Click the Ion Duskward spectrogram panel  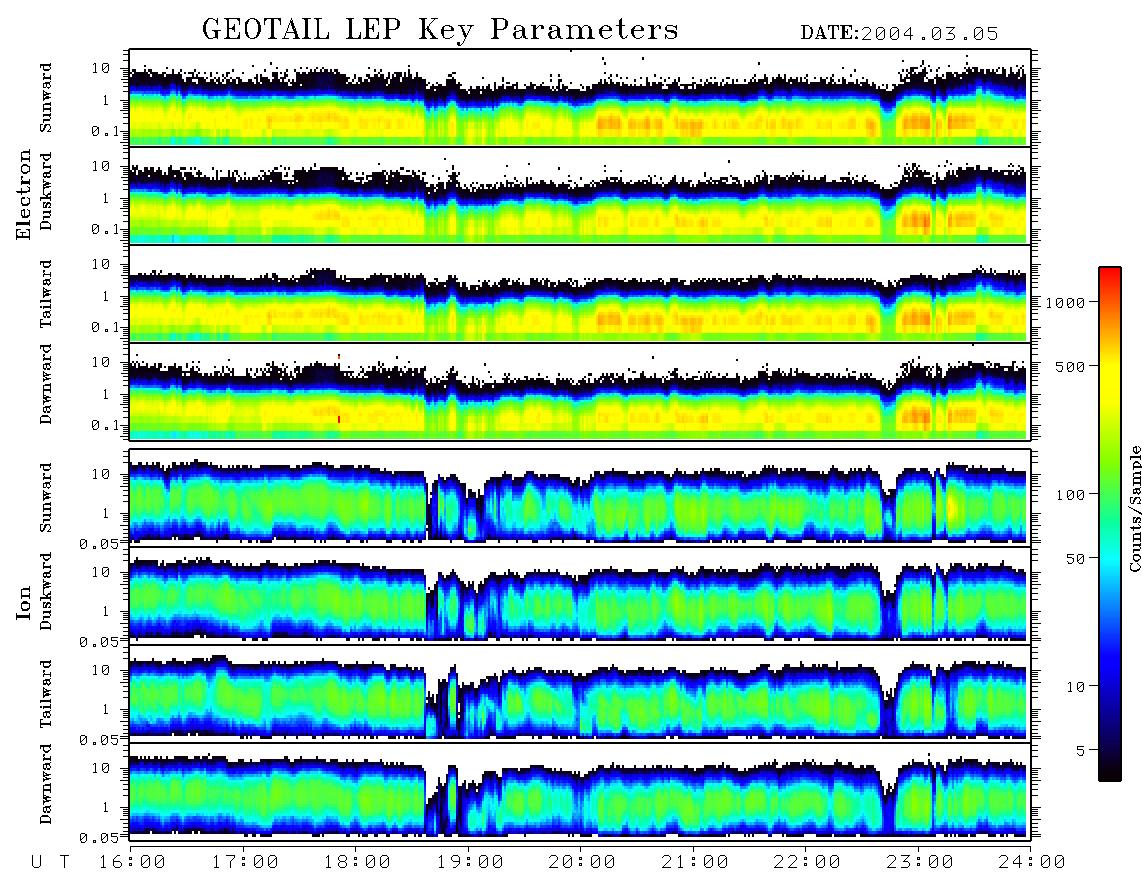point(580,595)
